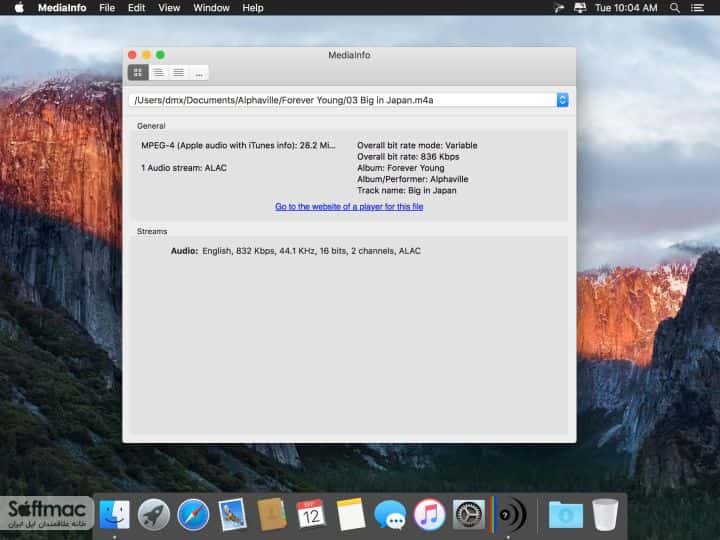Switch to the Tree view toolbar icon
The width and height of the screenshot is (720, 540).
158,73
